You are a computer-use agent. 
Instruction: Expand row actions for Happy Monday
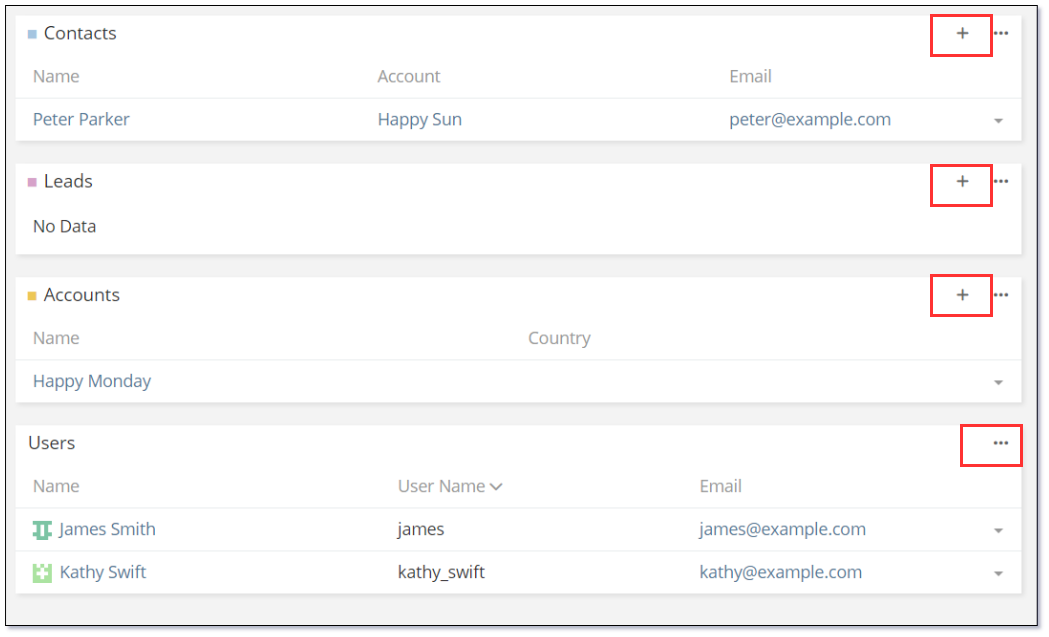pos(998,383)
